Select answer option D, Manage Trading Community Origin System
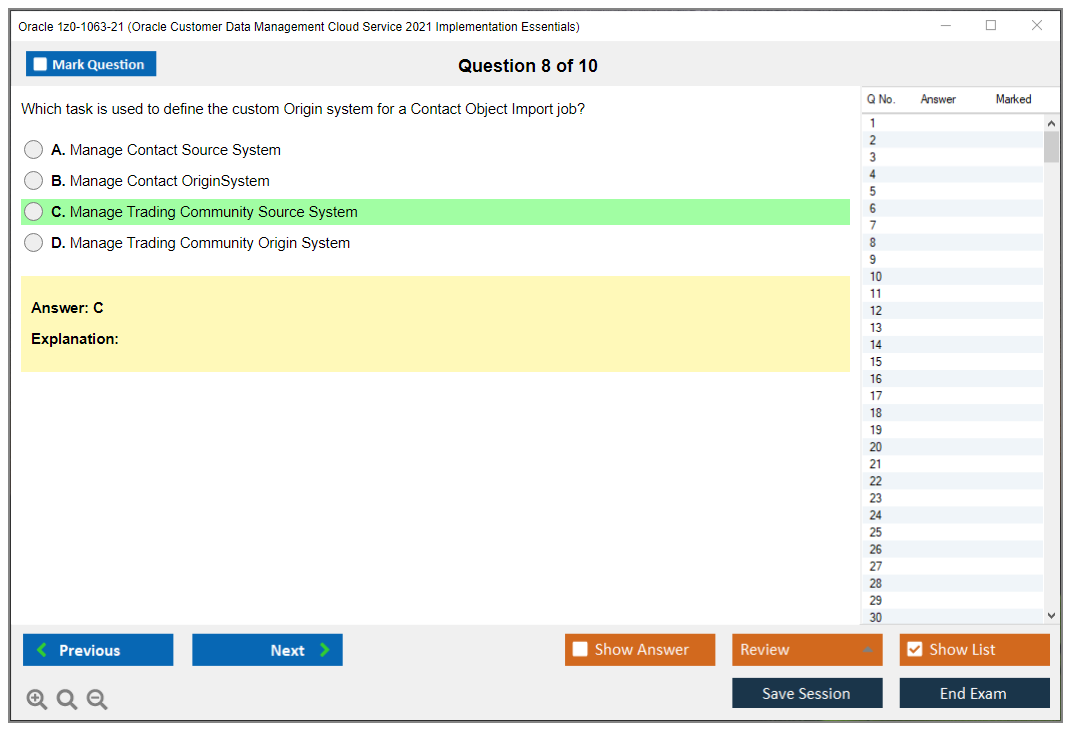Image resolution: width=1075 pixels, height=735 pixels. pyautogui.click(x=33, y=242)
